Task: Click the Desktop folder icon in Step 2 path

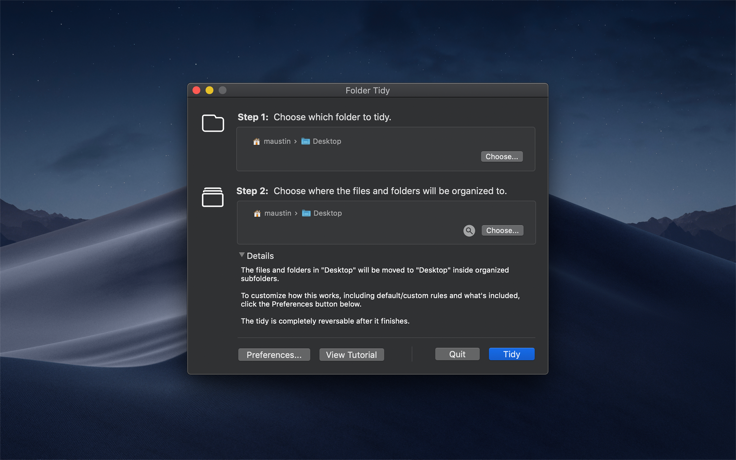Action: click(x=306, y=213)
